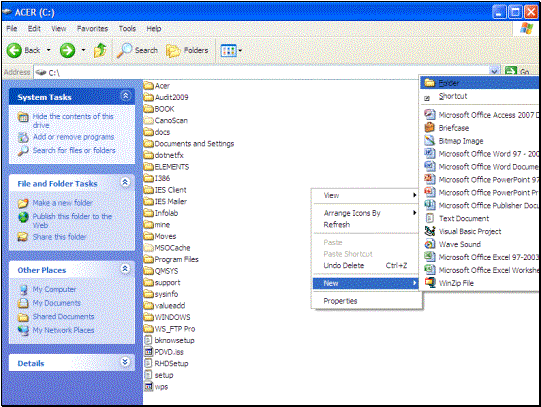This screenshot has height=407, width=541.
Task: Select the Program Files folder icon
Action: coord(148,259)
